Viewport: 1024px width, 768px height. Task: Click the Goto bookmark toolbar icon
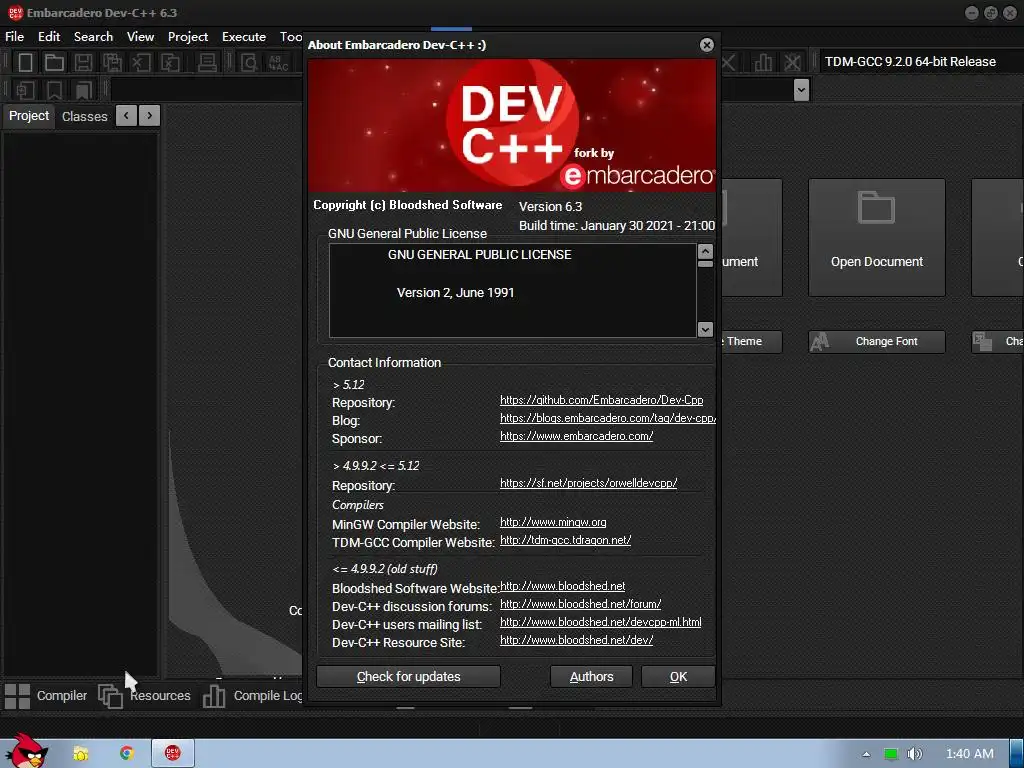click(84, 89)
